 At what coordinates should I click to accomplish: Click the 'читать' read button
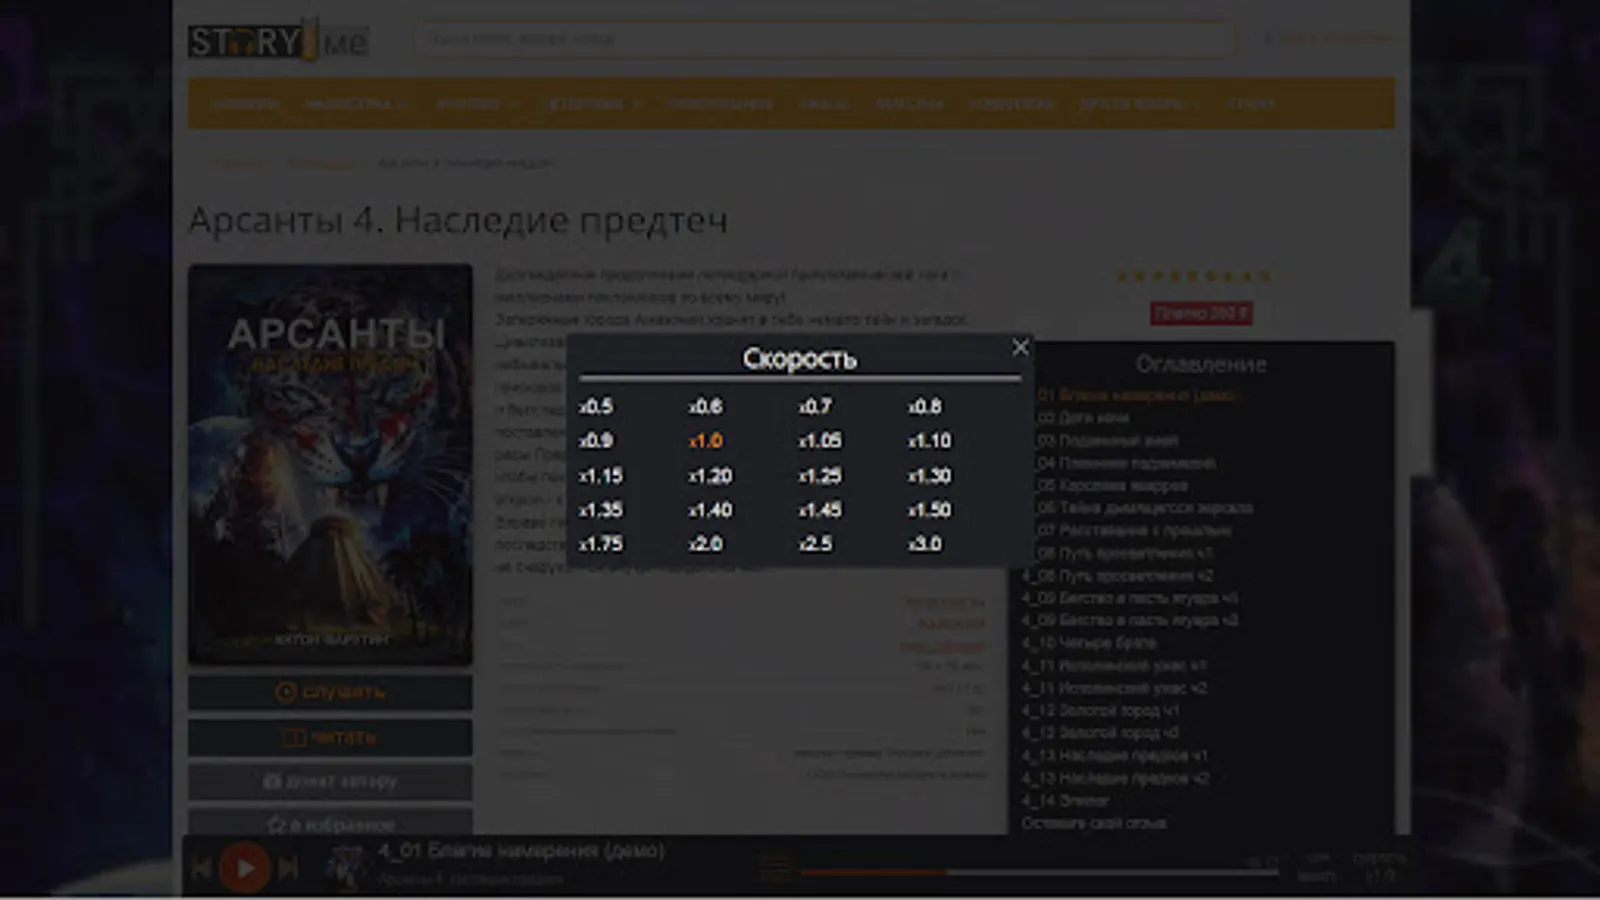[x=330, y=737]
